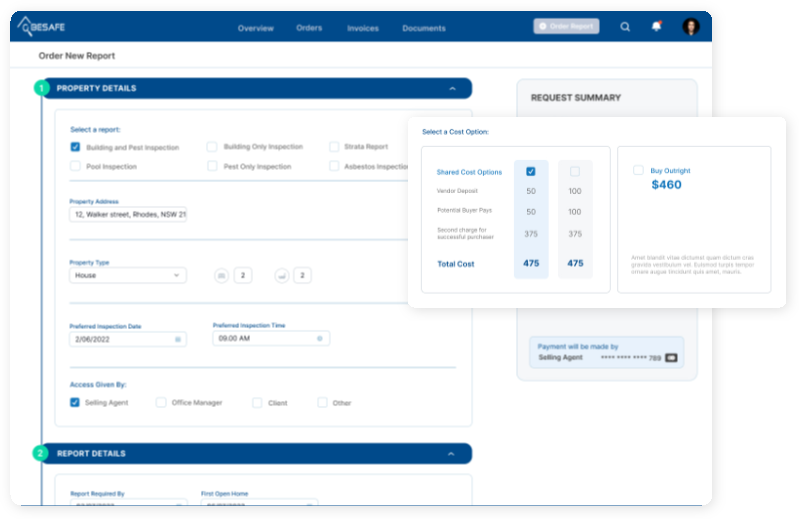Collapse the Report Details section
Image resolution: width=799 pixels, height=519 pixels.
pos(452,454)
